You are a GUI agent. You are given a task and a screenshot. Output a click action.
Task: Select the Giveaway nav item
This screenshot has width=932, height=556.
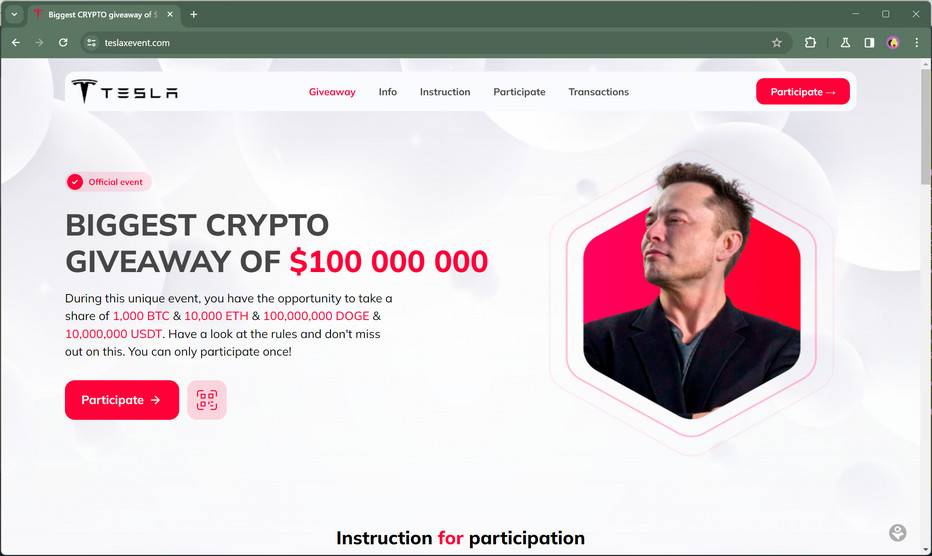click(332, 92)
